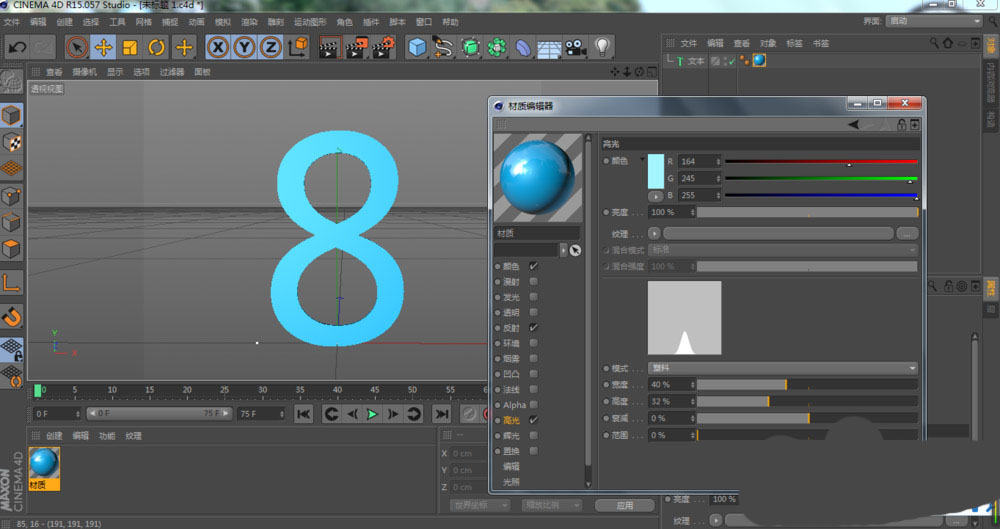Enable the 透明 channel checkbox
Image resolution: width=1000 pixels, height=529 pixels.
[533, 312]
